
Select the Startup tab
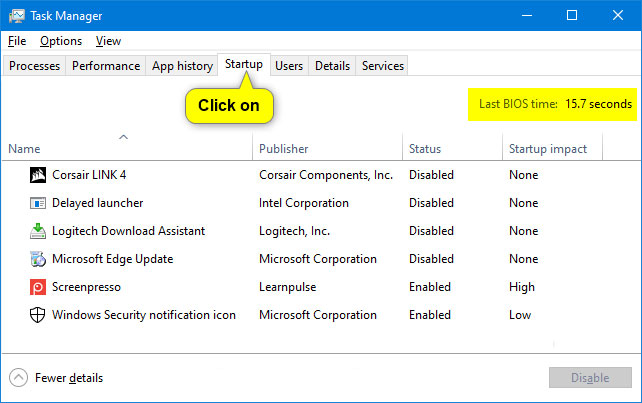[244, 64]
